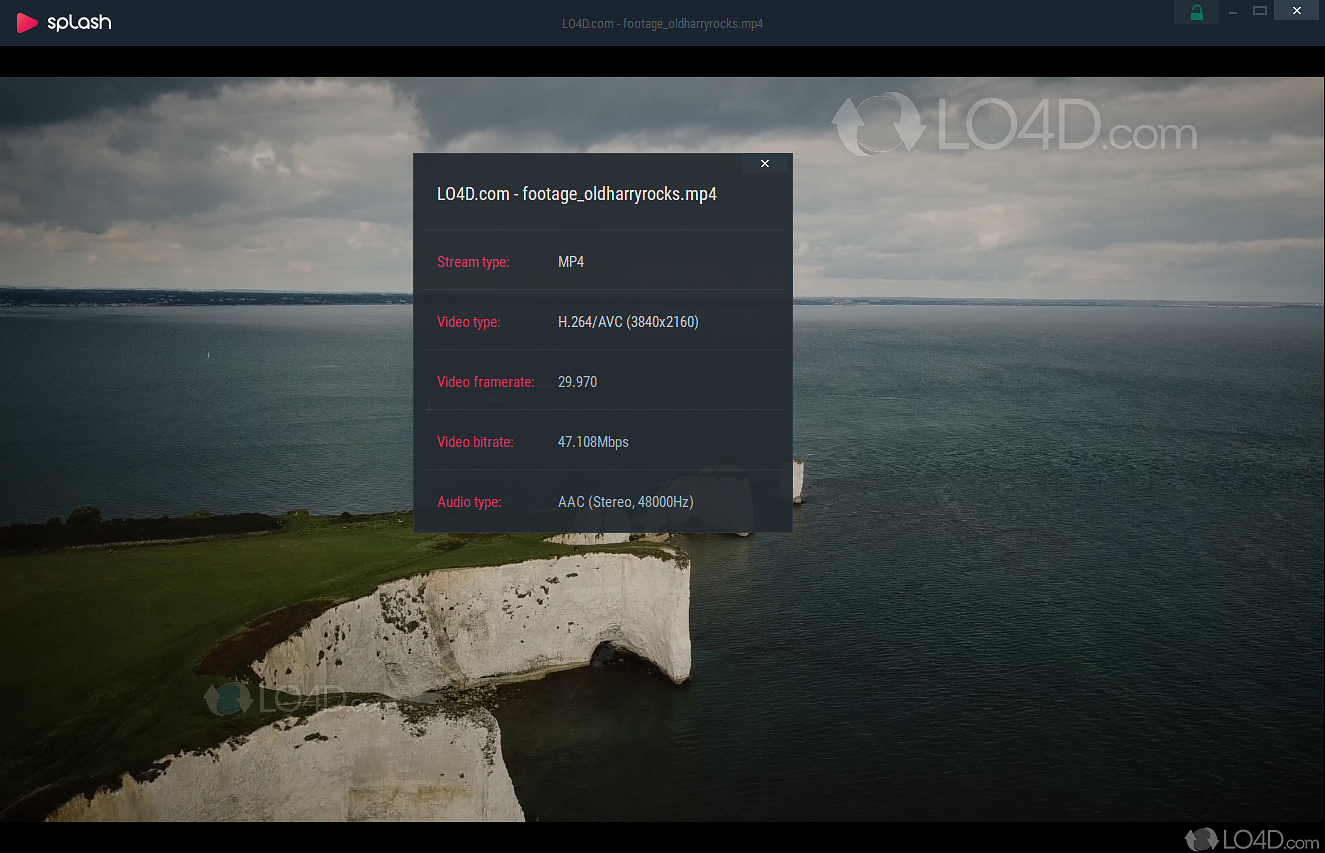Select the footage_oldharryrocks.mp4 dialog heading
Screen dimensions: 1325x853
[577, 193]
